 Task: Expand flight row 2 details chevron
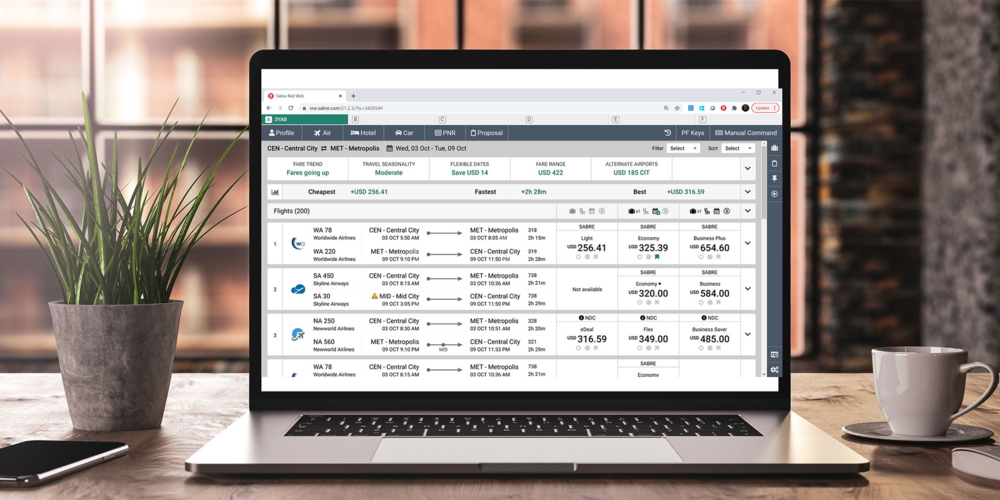coord(747,289)
